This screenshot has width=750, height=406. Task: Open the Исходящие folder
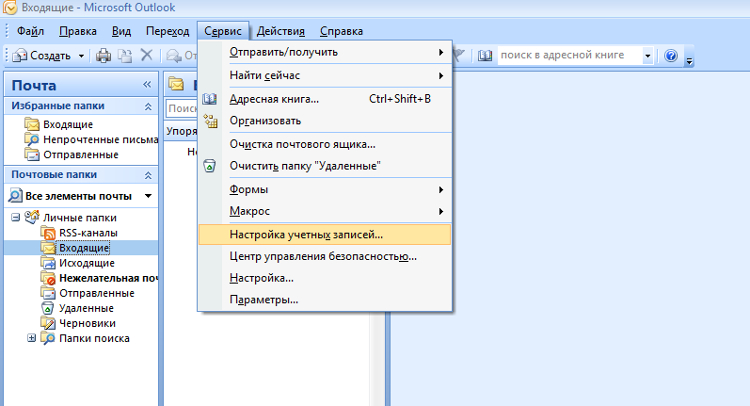tap(87, 263)
